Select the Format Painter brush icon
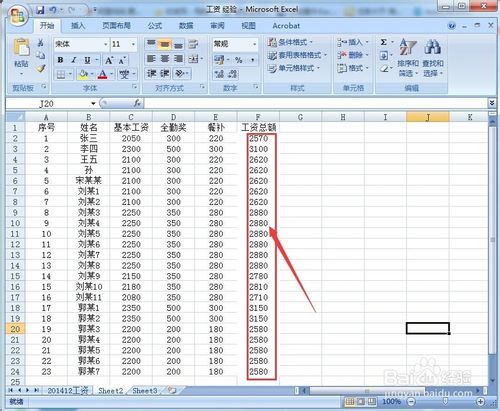The height and width of the screenshot is (411, 500). pyautogui.click(x=41, y=69)
